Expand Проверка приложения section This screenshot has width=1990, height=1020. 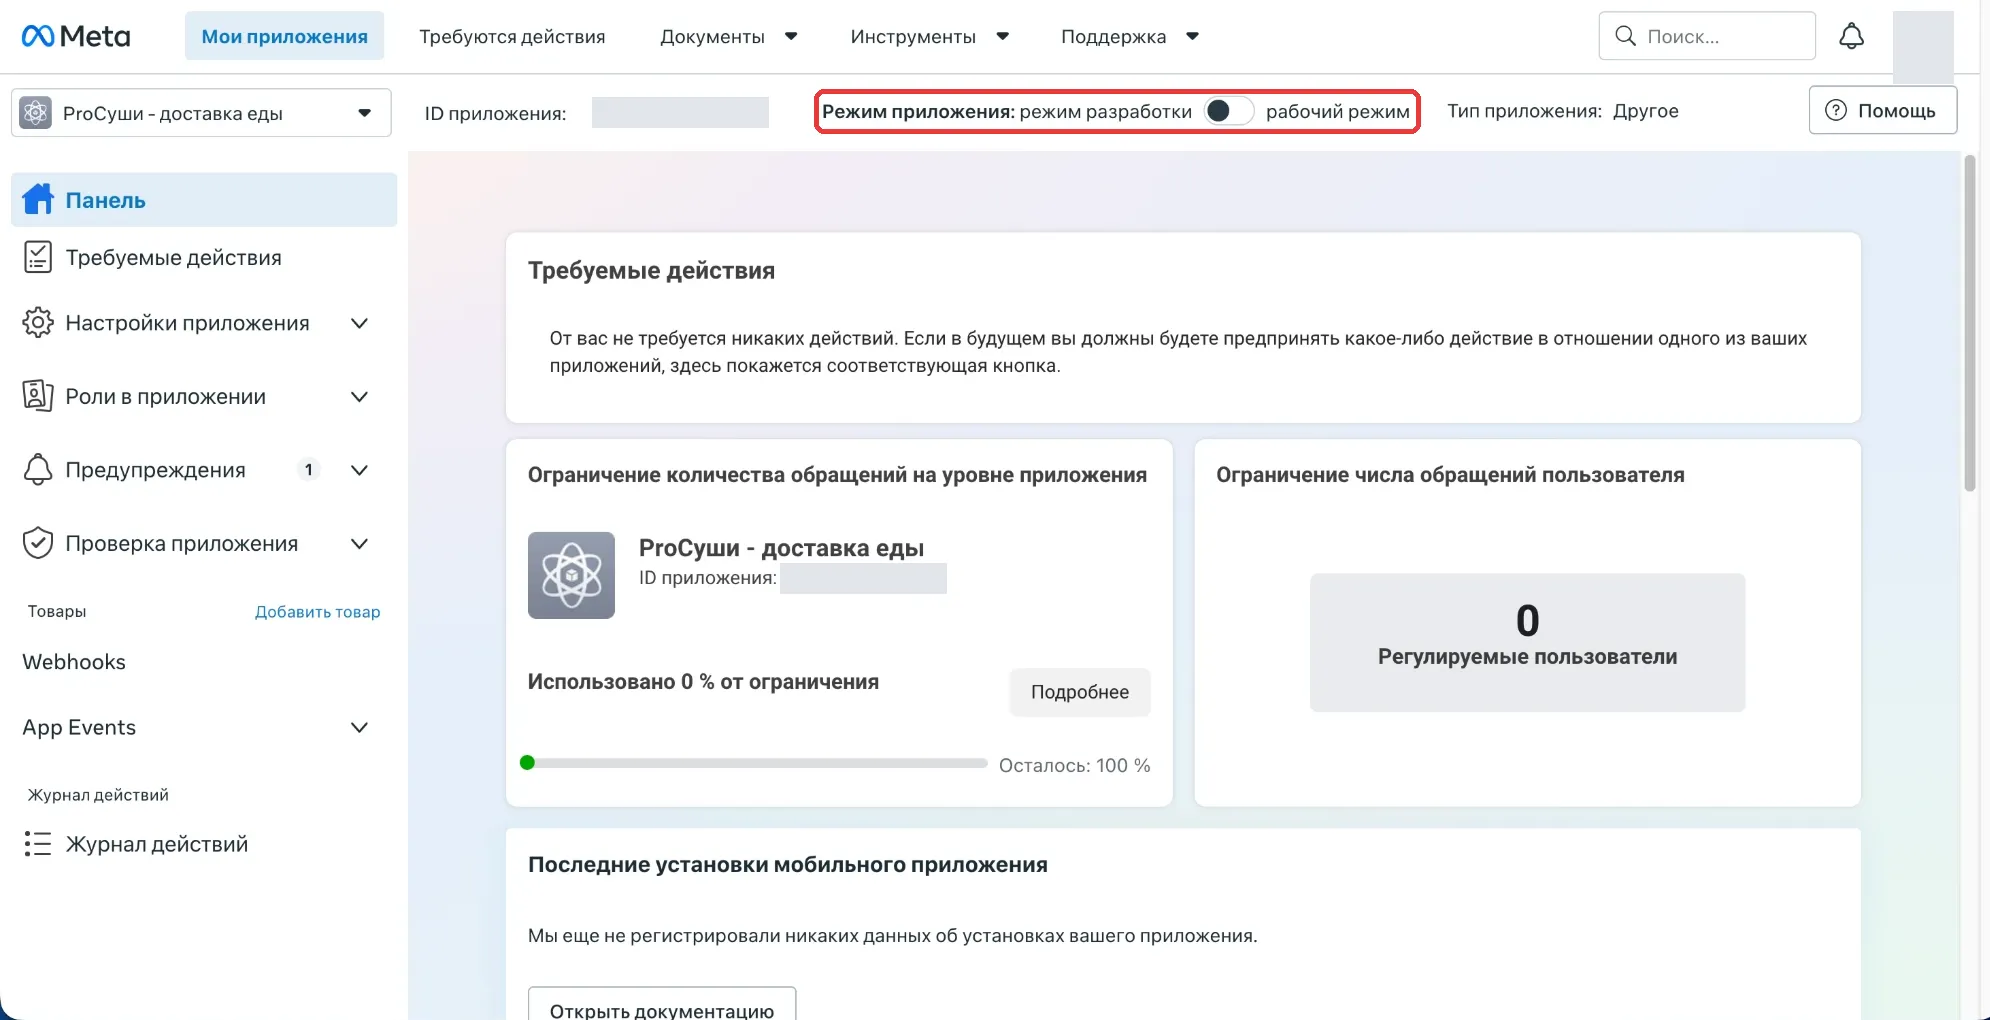(360, 543)
